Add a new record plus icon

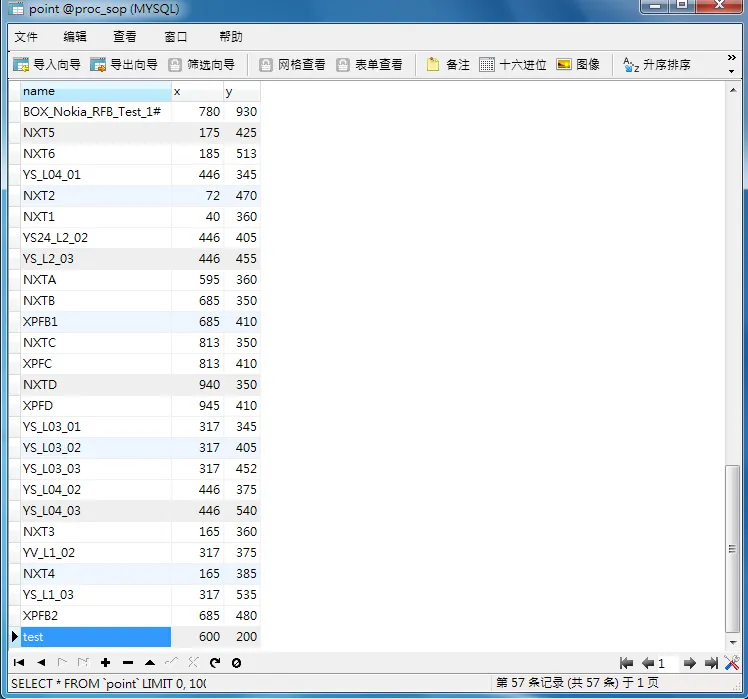click(x=106, y=662)
